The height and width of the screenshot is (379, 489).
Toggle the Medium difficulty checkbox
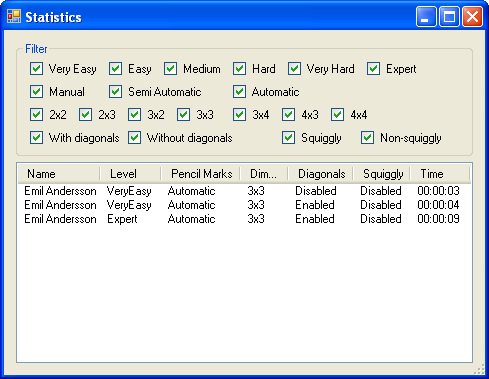click(170, 69)
